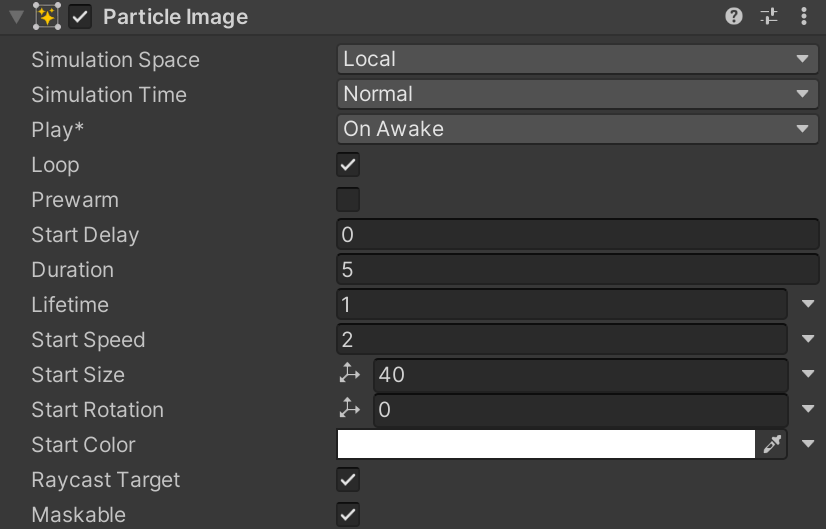Click the white Start Color swatch
This screenshot has width=826, height=529.
[546, 444]
